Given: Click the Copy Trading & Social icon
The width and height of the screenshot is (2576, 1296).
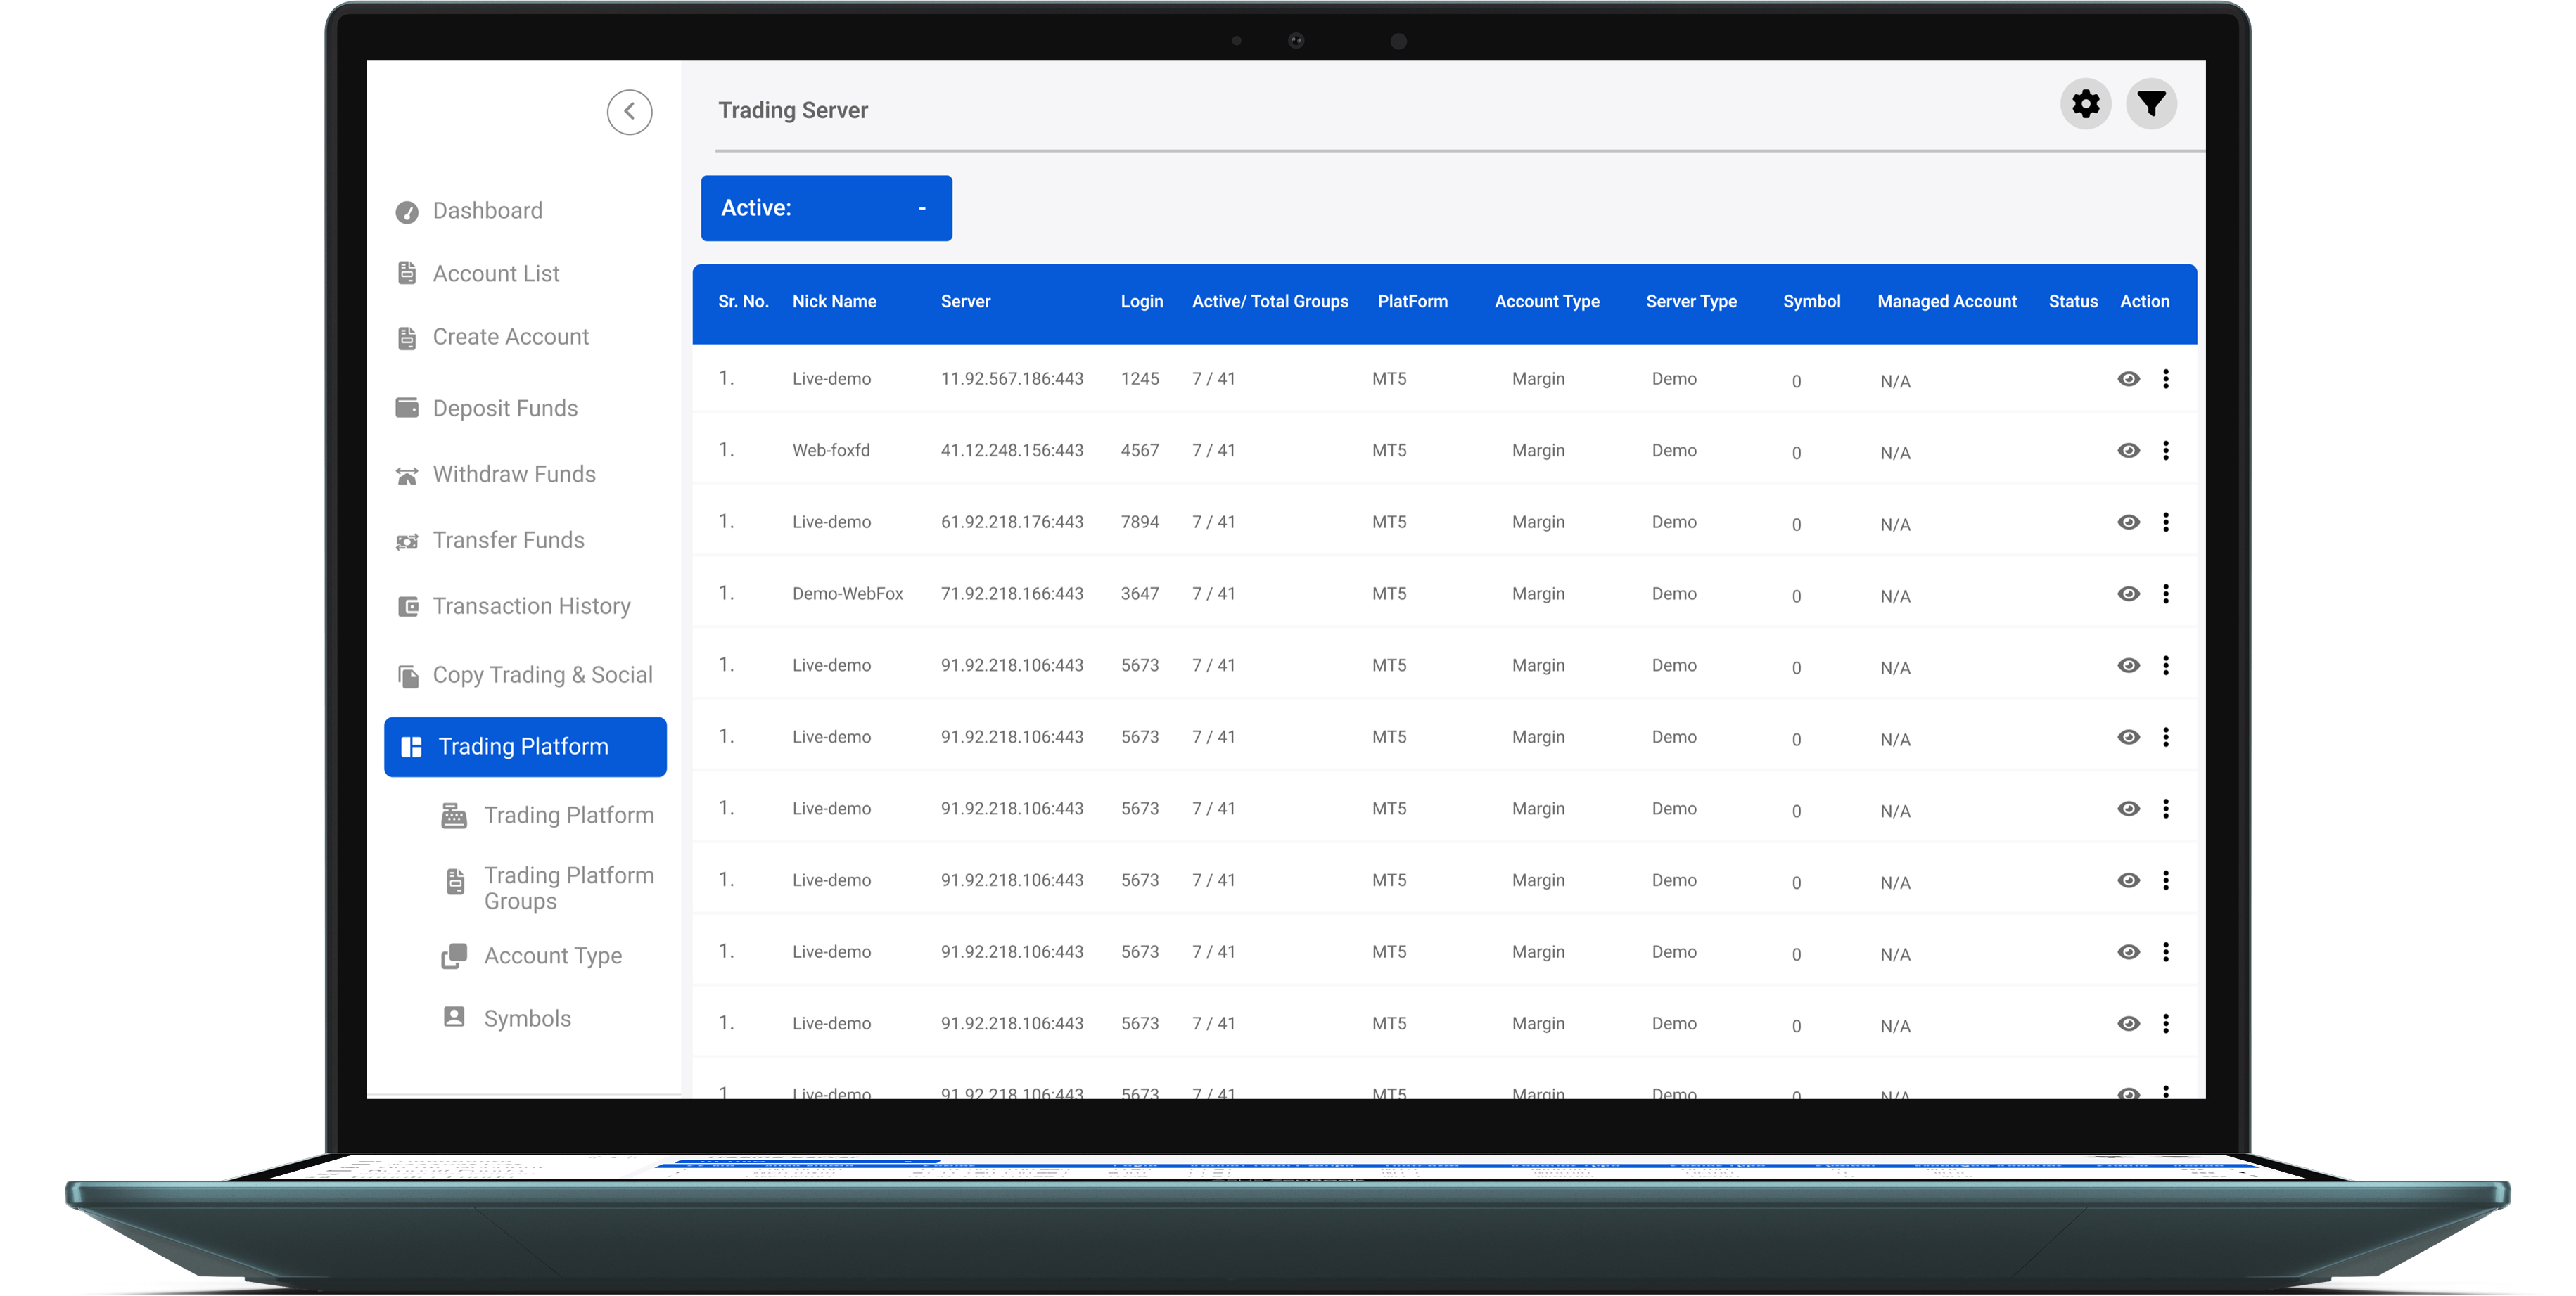Looking at the screenshot, I should 408,676.
